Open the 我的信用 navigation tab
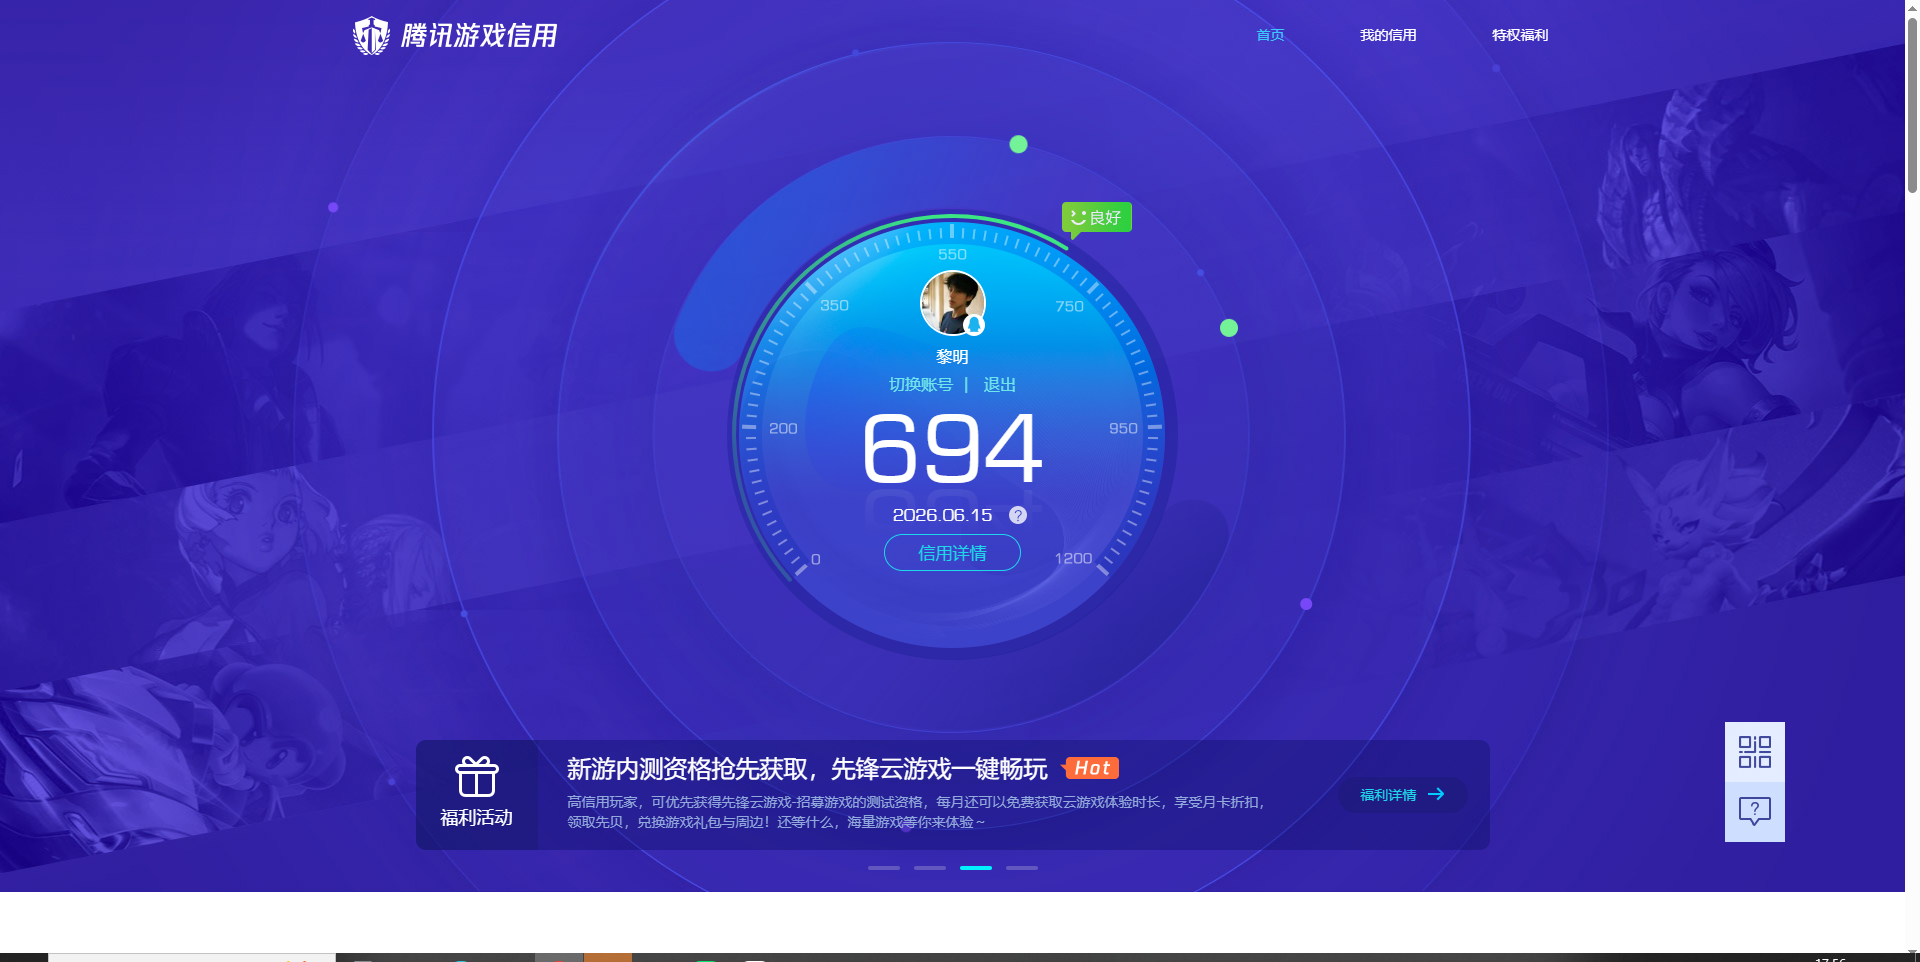The image size is (1920, 962). point(1388,35)
